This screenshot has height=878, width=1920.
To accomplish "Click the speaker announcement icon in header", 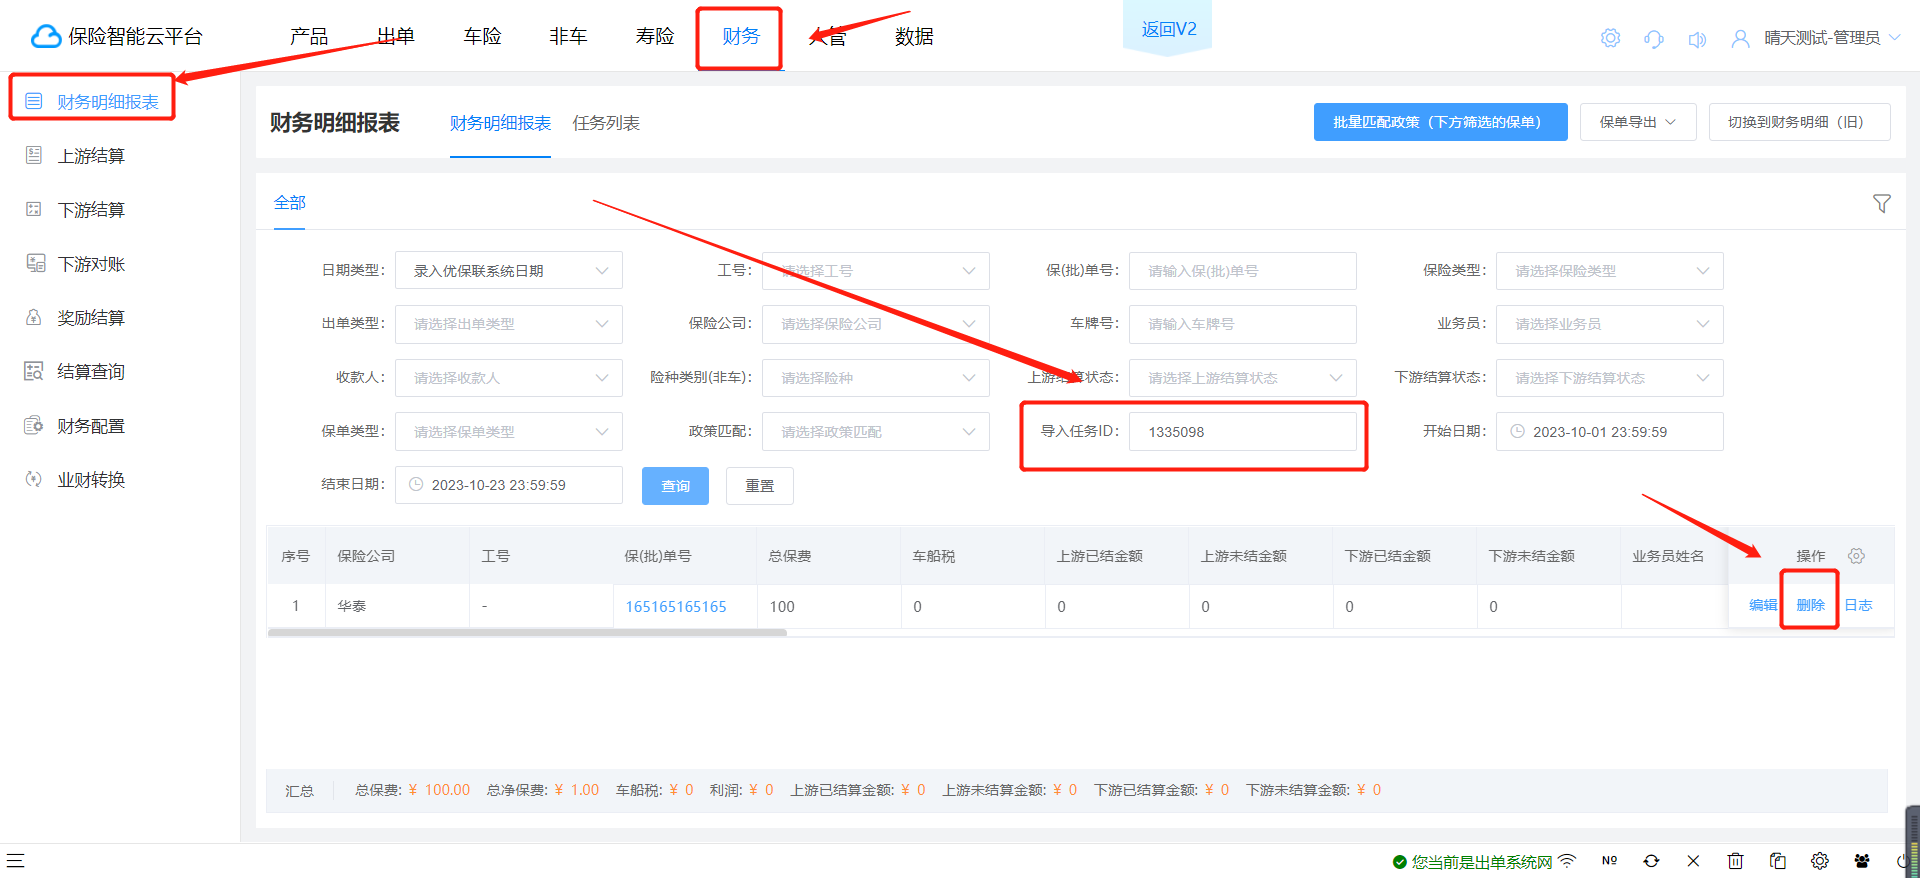I will 1697,39.
